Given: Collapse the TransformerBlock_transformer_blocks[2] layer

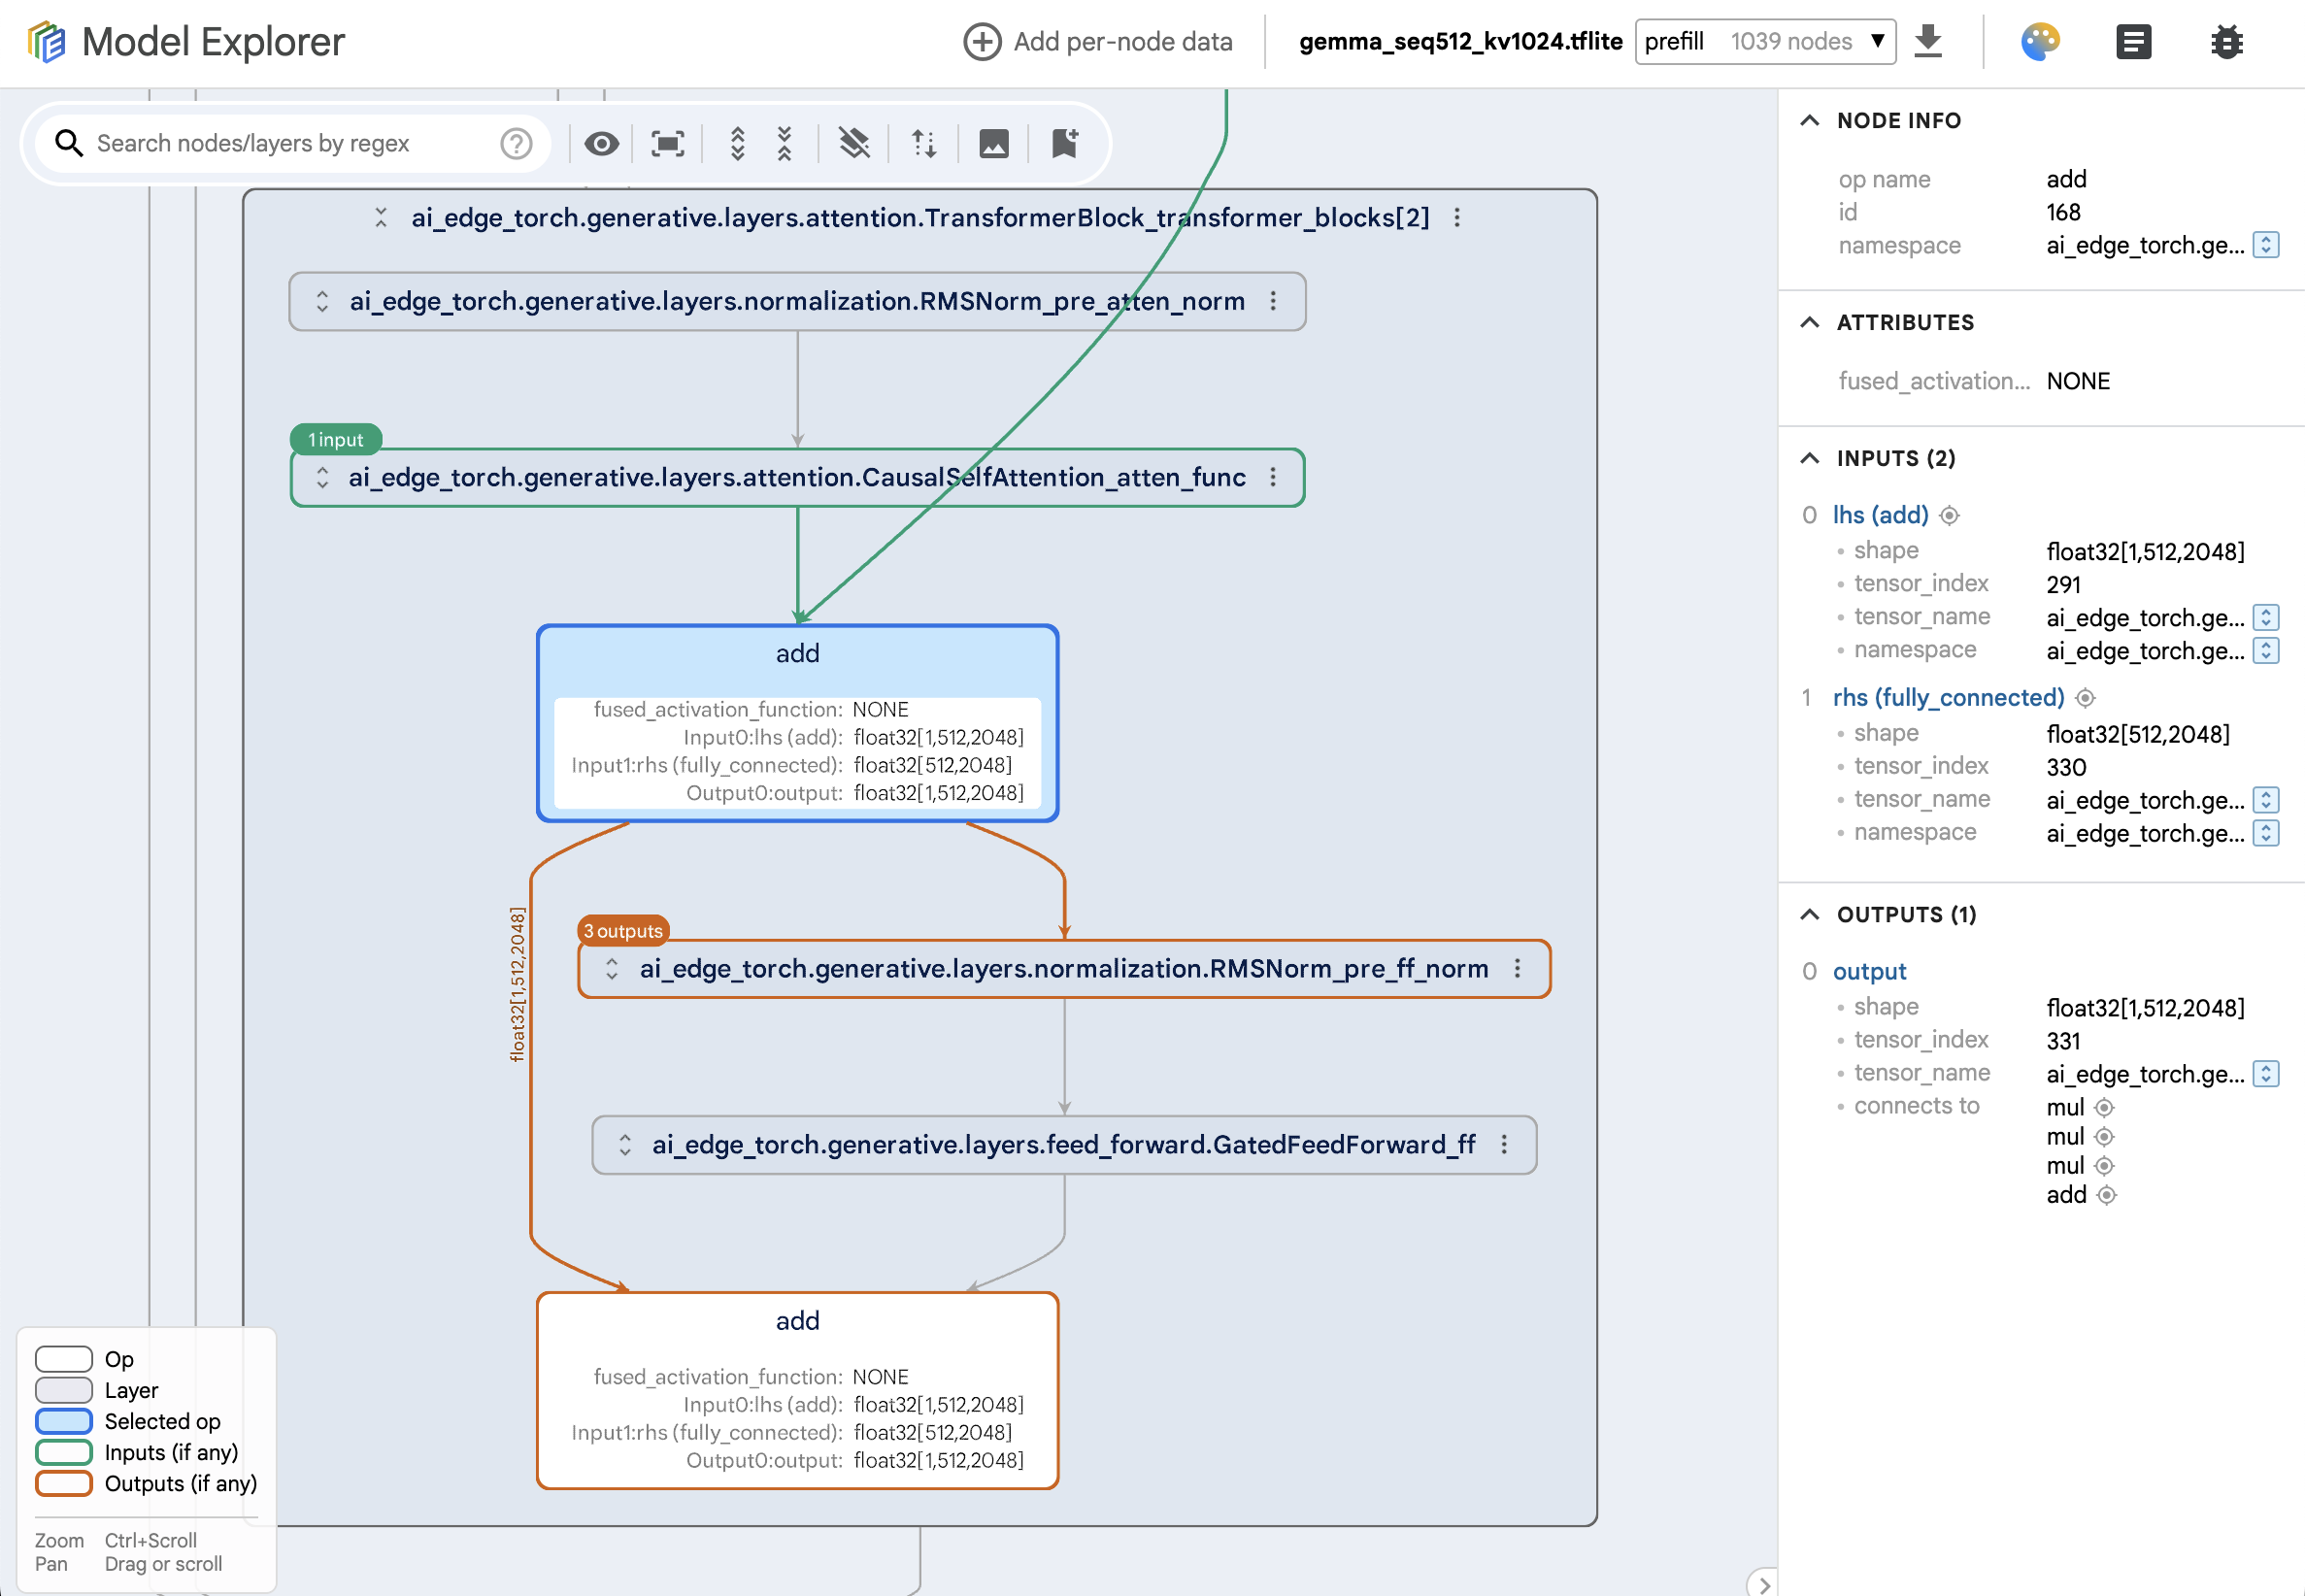Looking at the screenshot, I should [x=381, y=217].
